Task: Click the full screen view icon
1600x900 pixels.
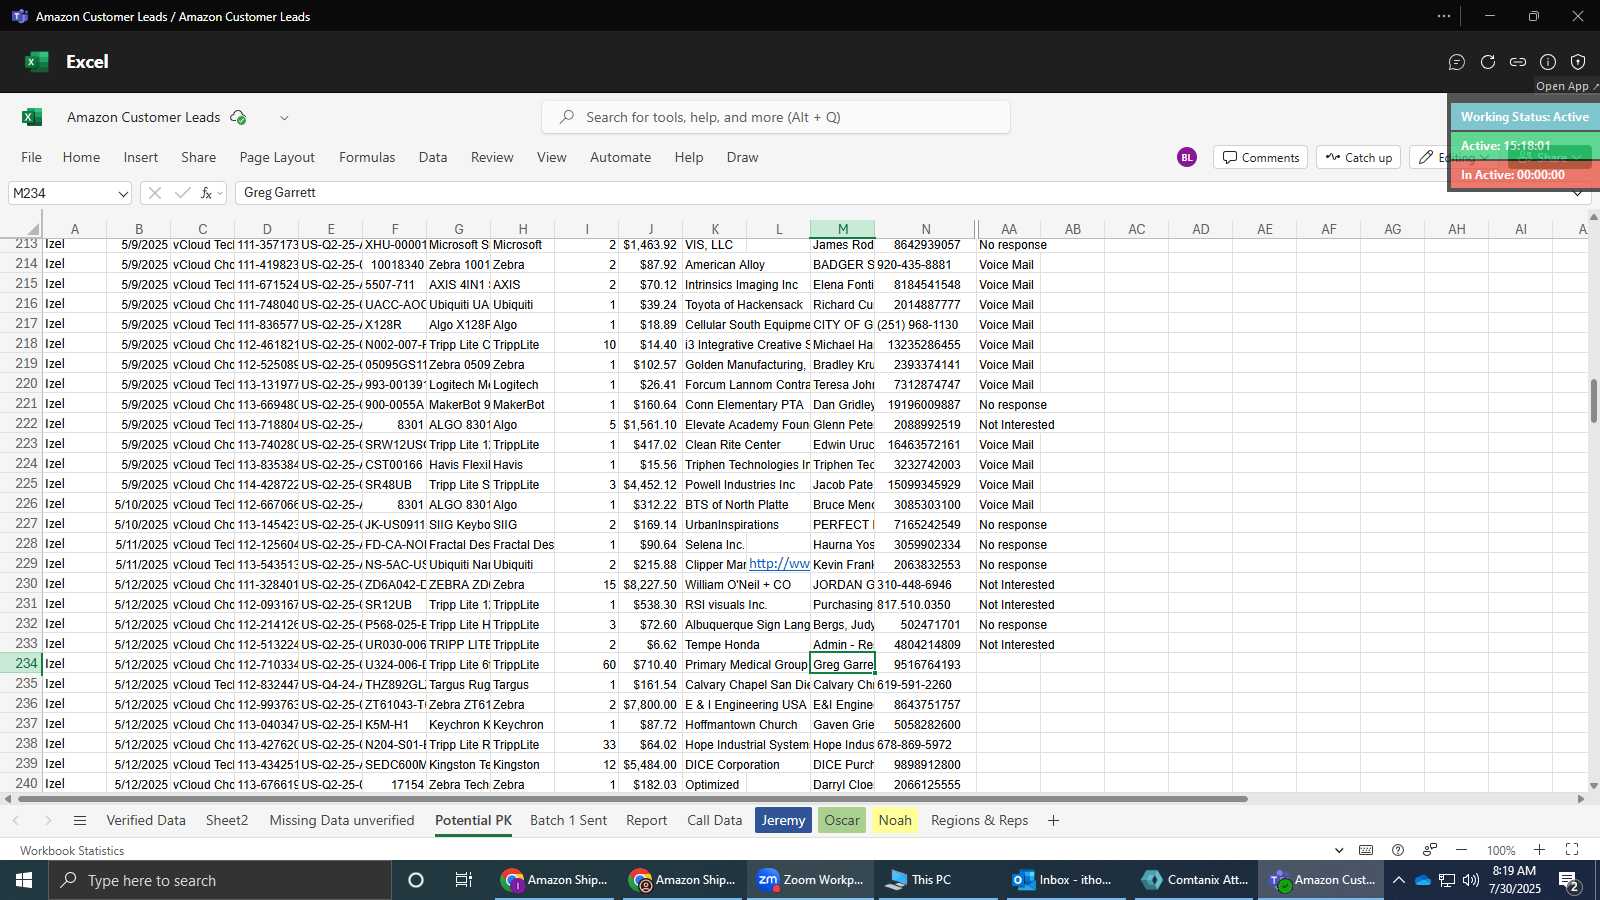Action: tap(1572, 850)
